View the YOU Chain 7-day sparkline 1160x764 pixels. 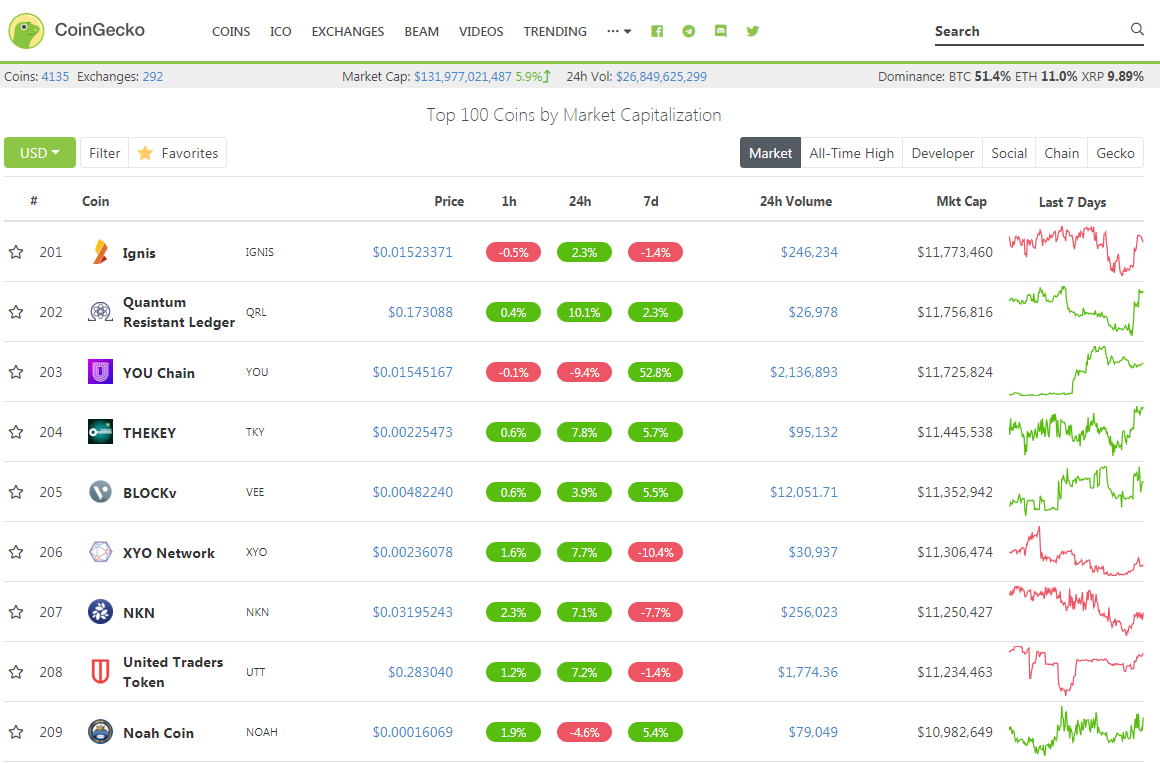pyautogui.click(x=1076, y=371)
